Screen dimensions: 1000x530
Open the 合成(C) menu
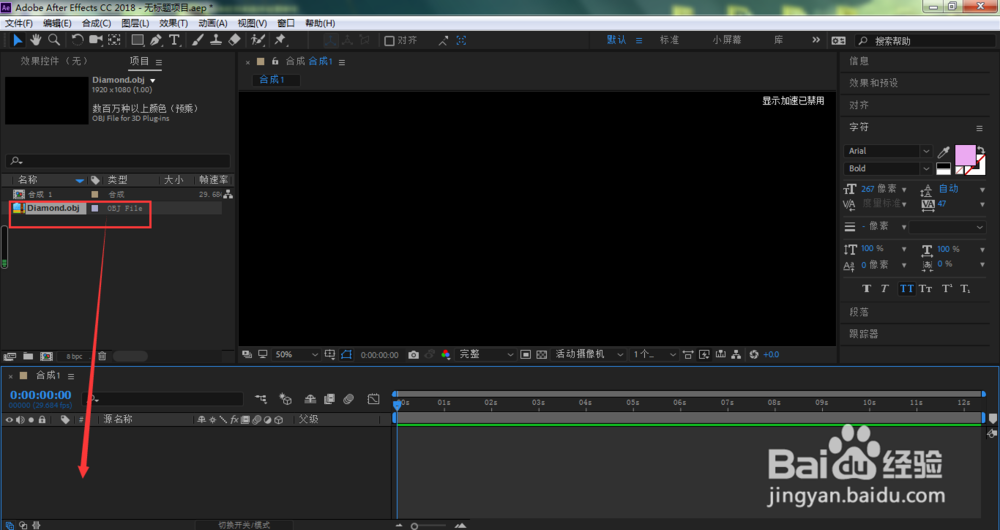tap(96, 23)
